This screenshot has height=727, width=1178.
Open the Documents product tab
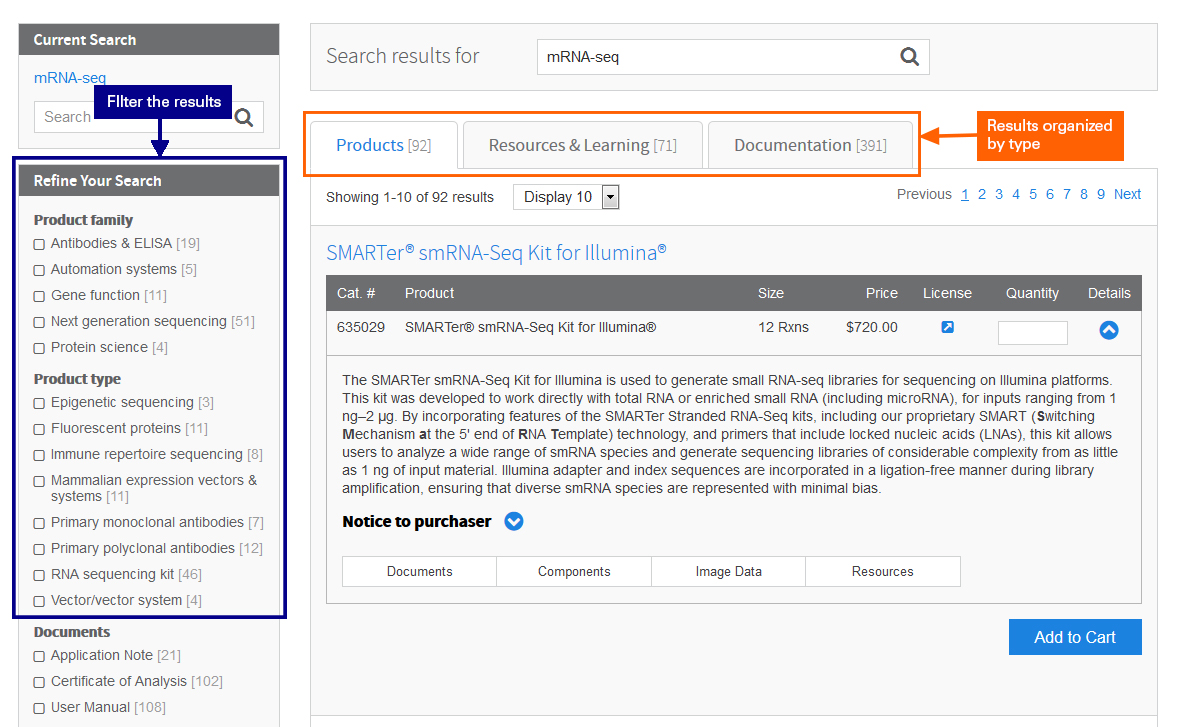[x=419, y=572]
